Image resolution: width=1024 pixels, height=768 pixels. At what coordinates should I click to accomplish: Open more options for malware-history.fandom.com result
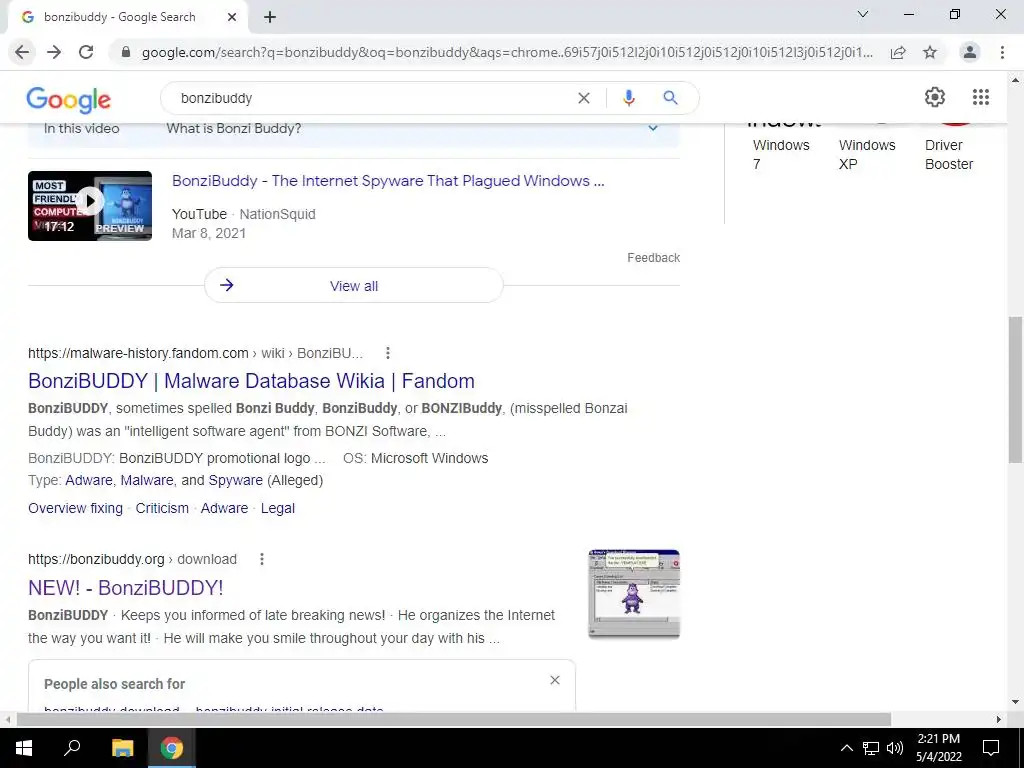[388, 353]
